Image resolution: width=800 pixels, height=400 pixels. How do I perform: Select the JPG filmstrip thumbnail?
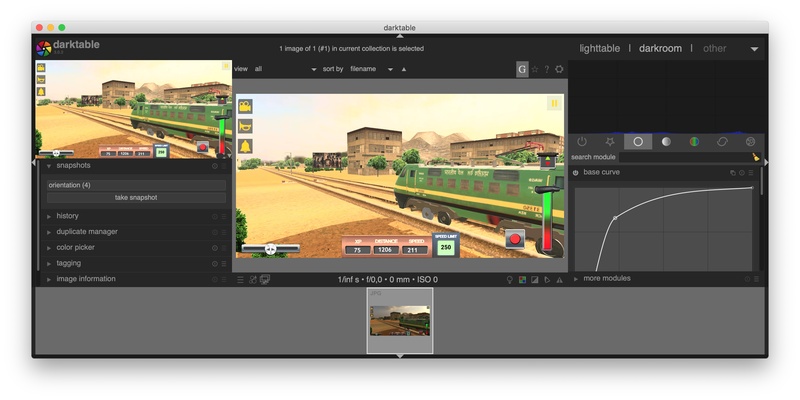(x=400, y=320)
